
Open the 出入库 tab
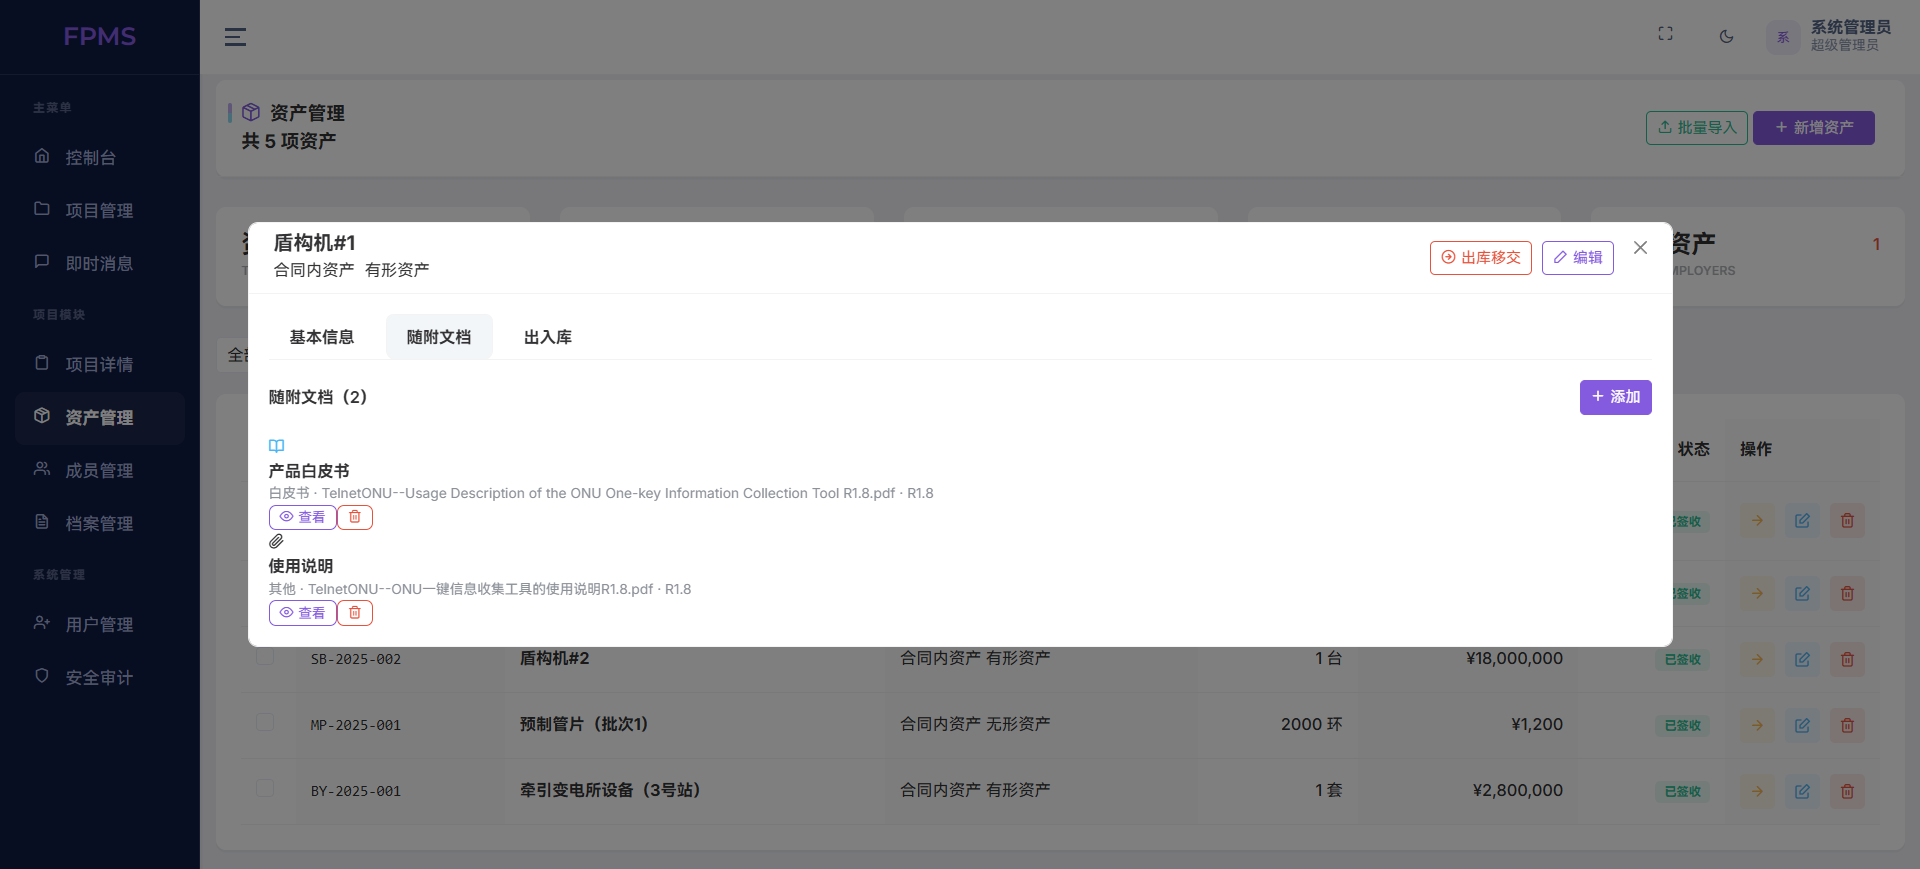point(548,337)
